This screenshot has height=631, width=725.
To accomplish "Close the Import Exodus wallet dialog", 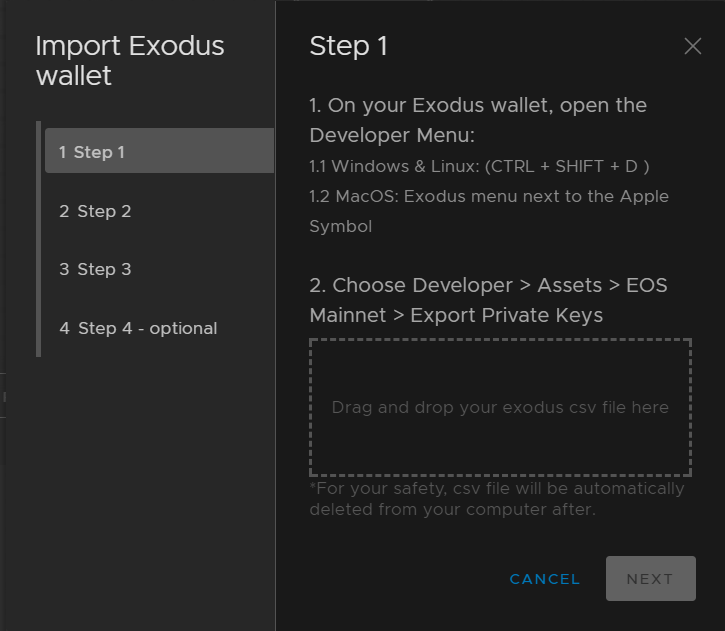I will (x=692, y=47).
